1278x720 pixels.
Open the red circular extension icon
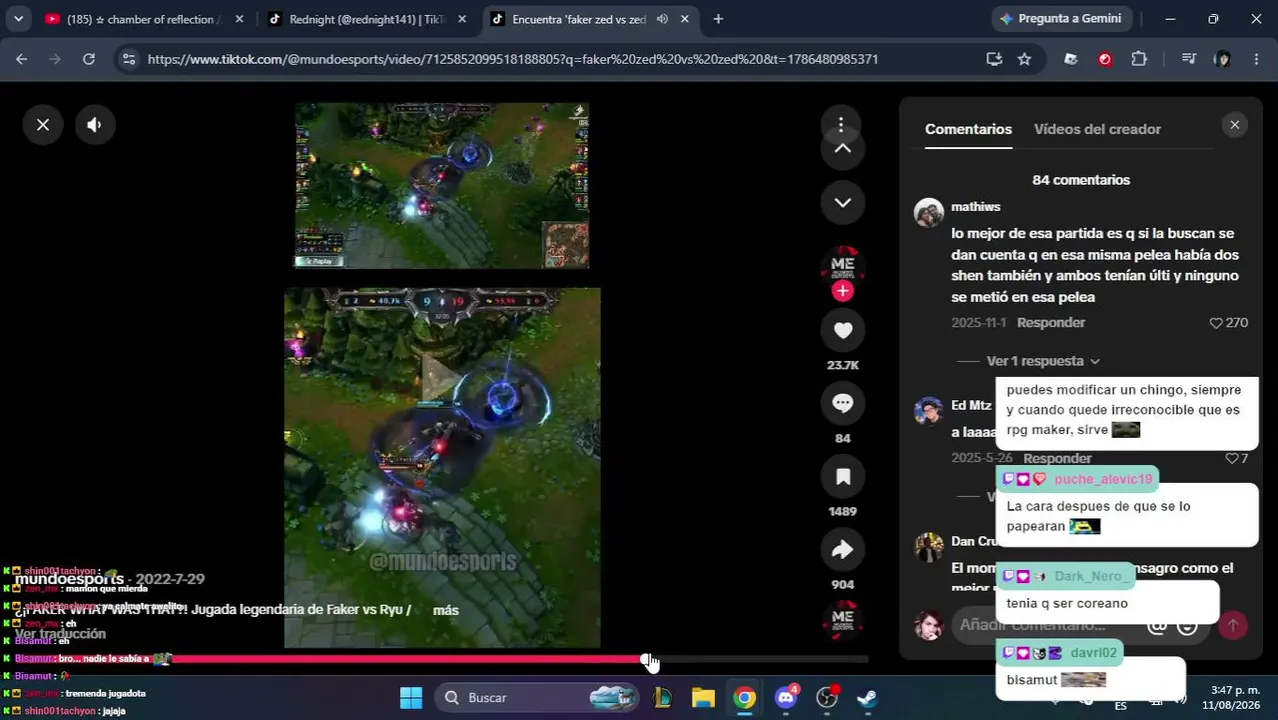[1105, 59]
